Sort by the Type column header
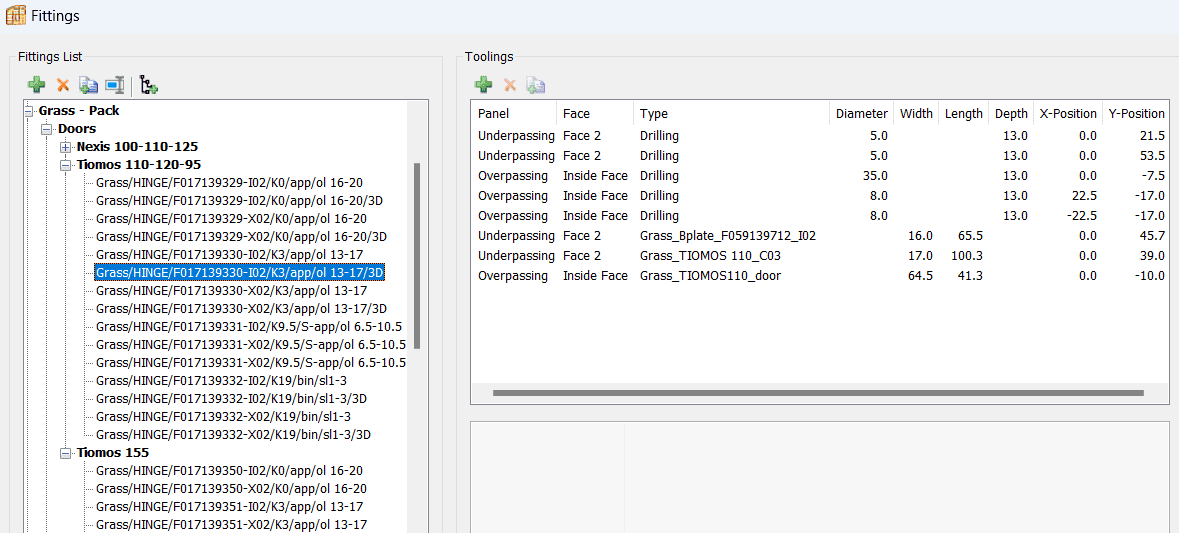Image resolution: width=1179 pixels, height=533 pixels. coord(732,114)
